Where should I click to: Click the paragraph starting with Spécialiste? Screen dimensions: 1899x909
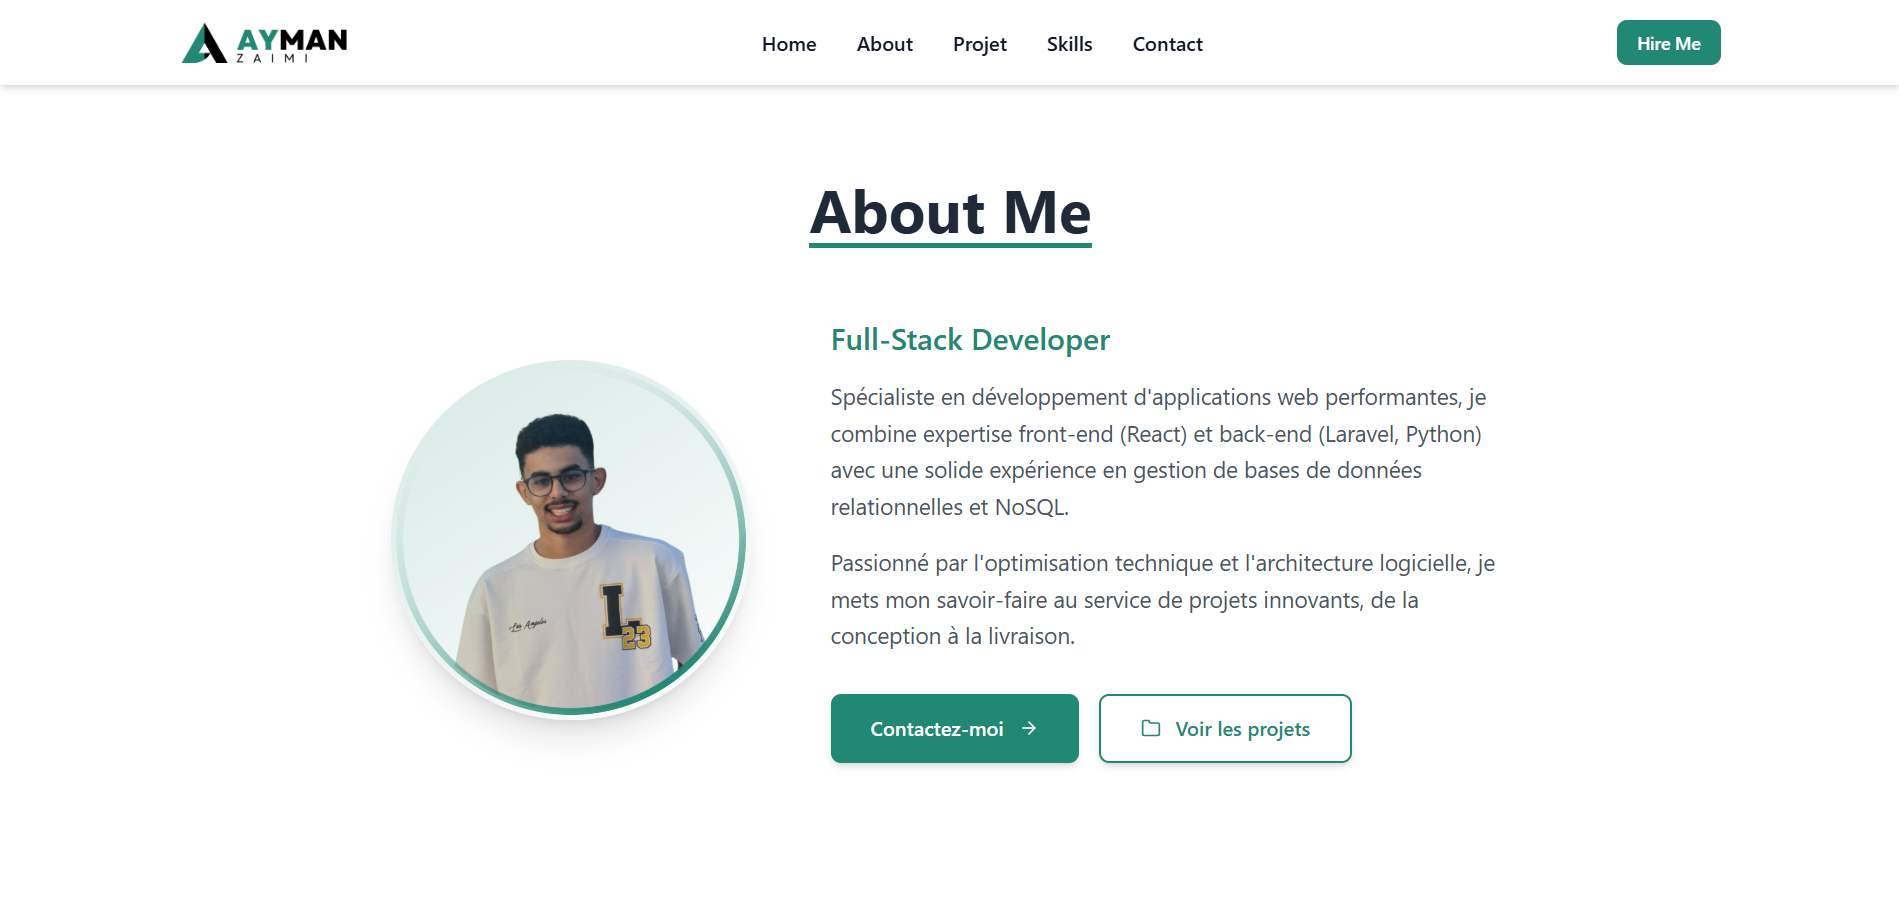[1160, 452]
